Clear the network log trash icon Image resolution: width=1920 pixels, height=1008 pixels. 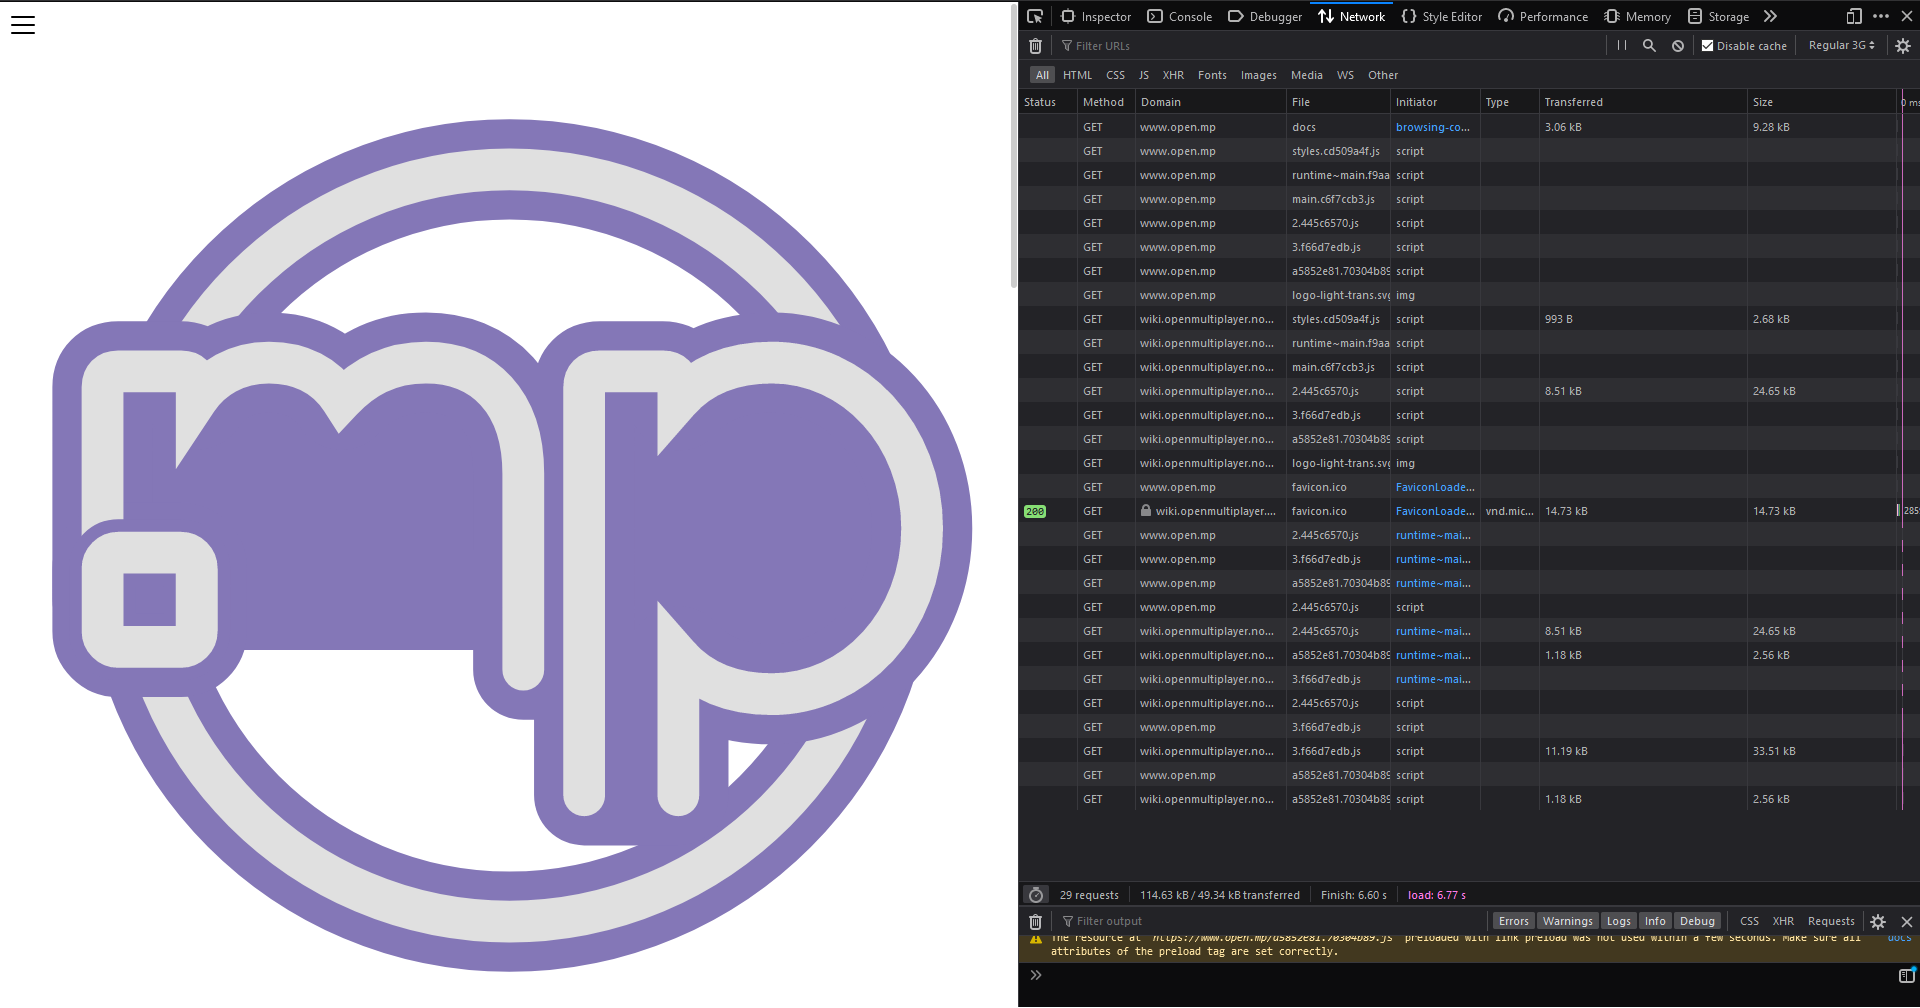(1036, 46)
